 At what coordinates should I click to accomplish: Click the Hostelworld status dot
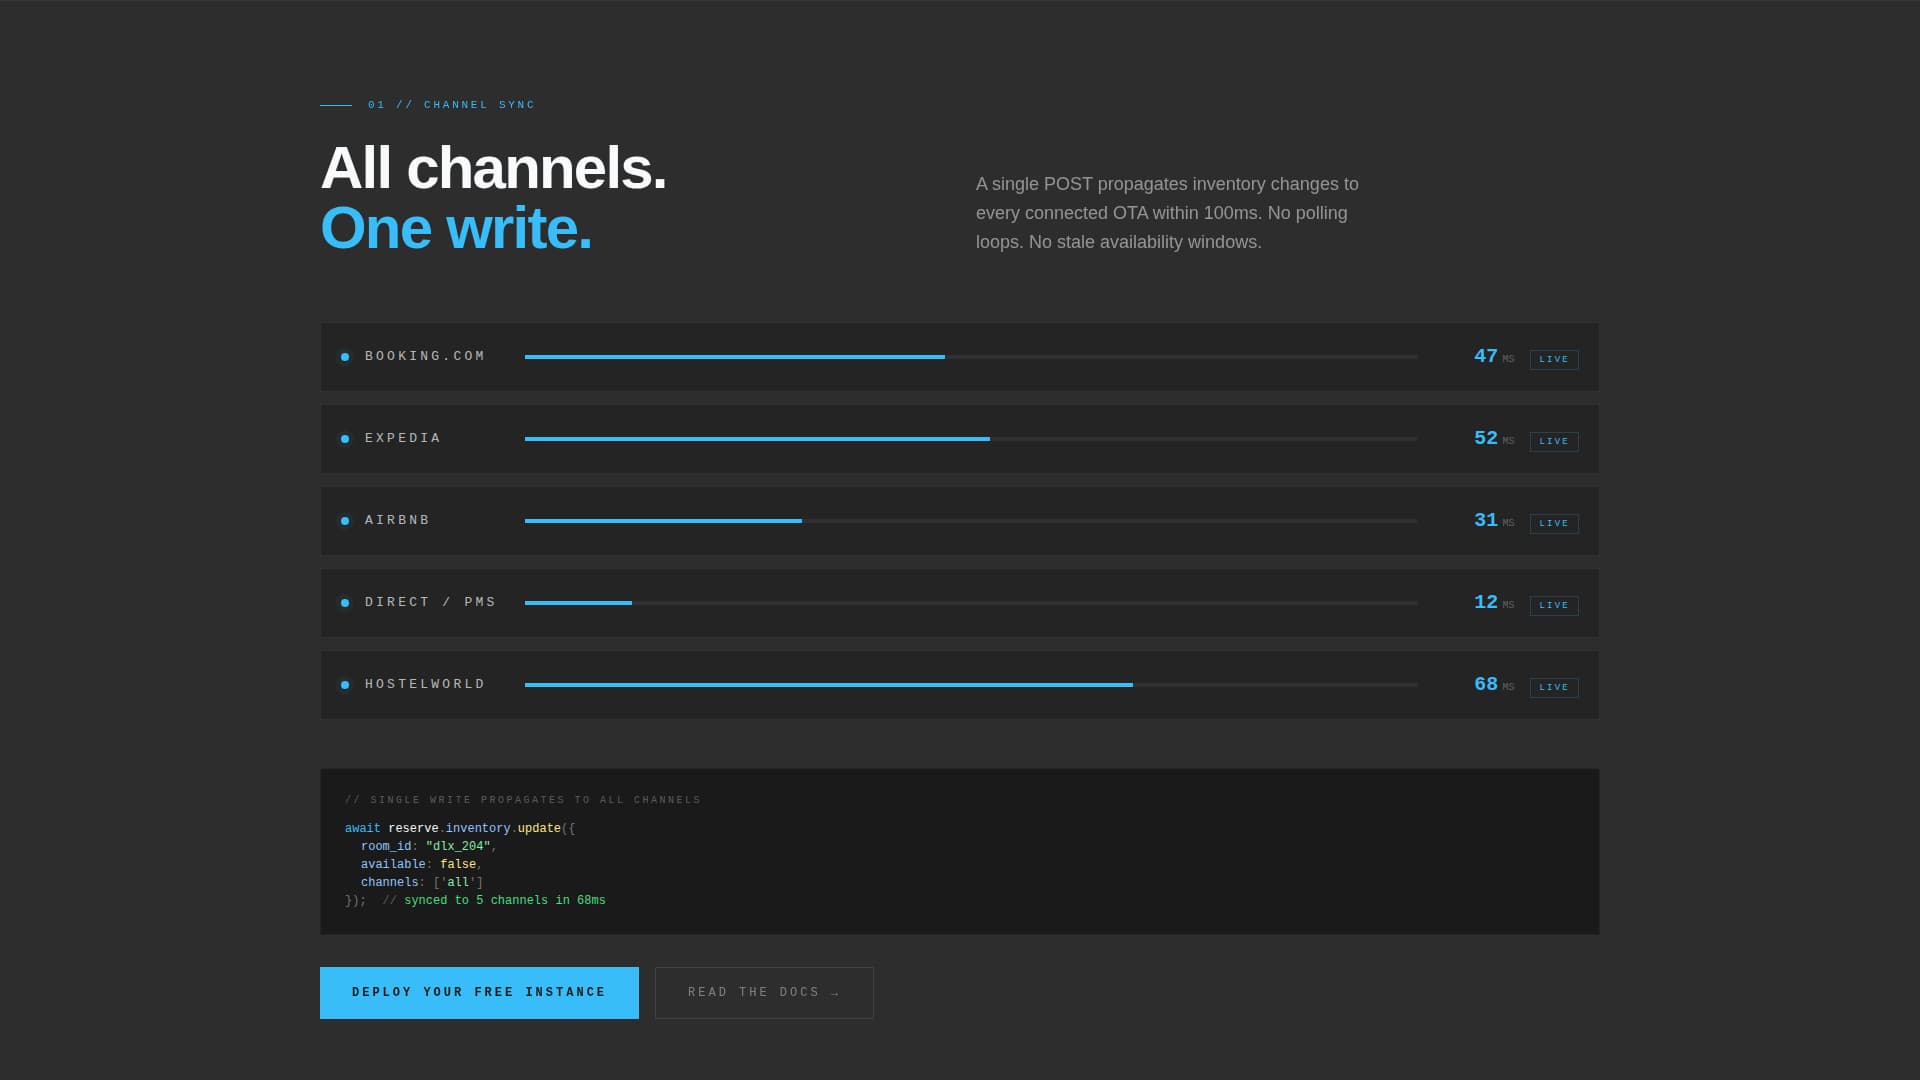pyautogui.click(x=345, y=685)
